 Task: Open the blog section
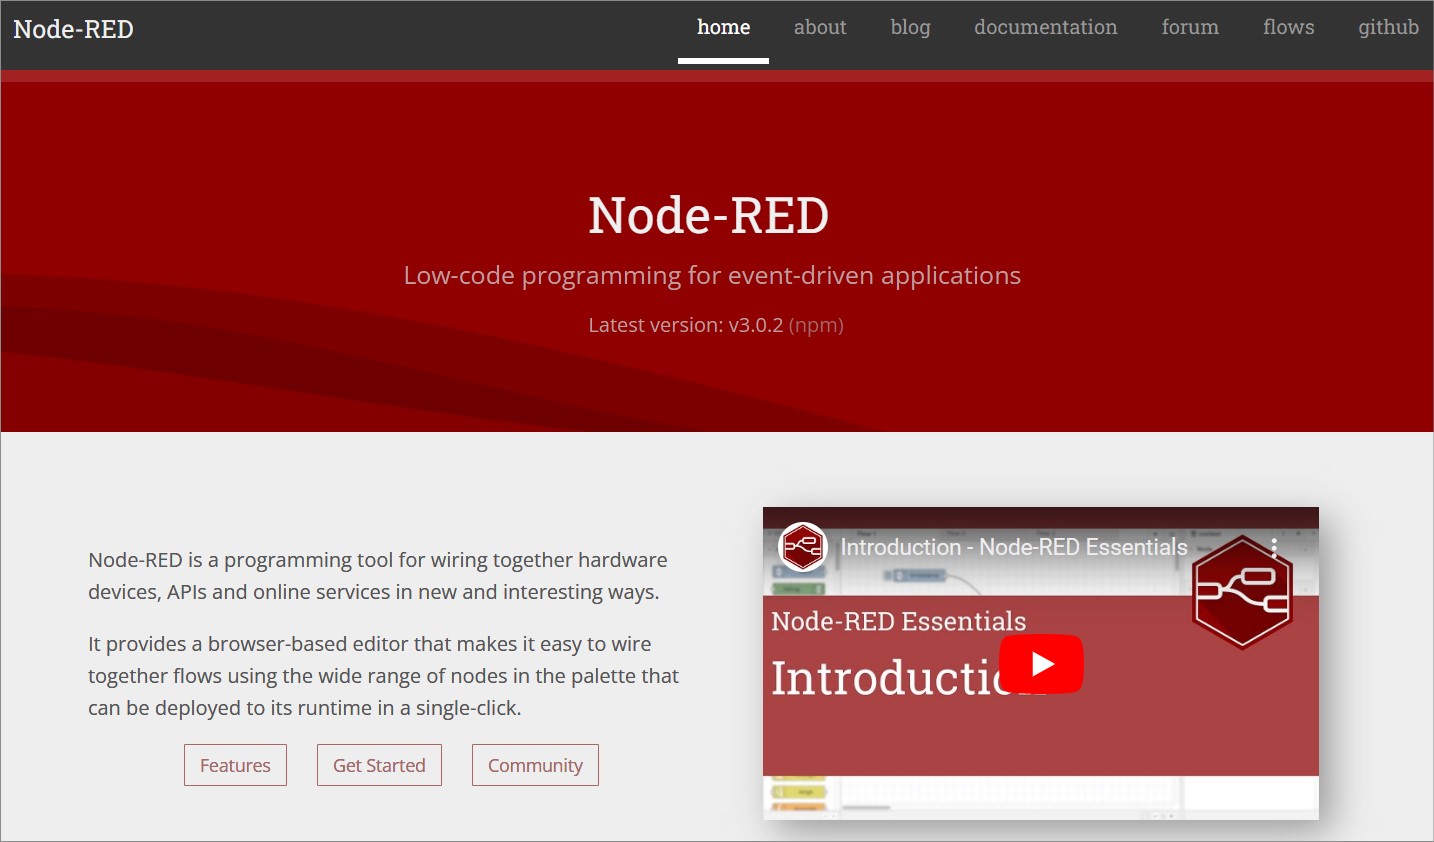(x=910, y=27)
